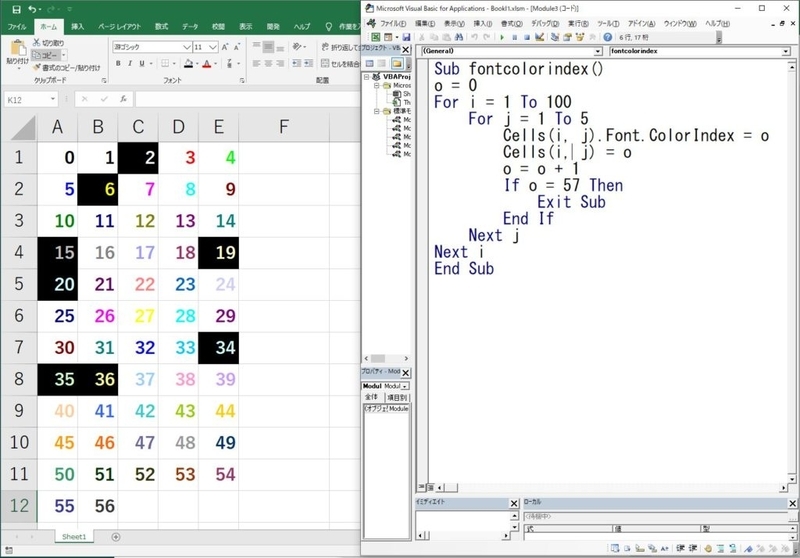Click the decrease indent icon in Excel alignment

click(296, 63)
